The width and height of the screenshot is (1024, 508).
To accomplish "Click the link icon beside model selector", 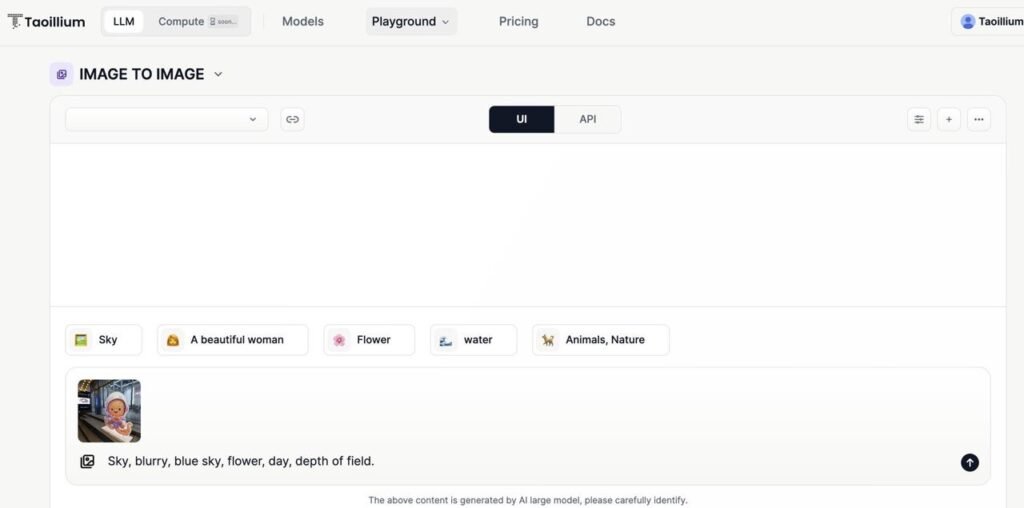I will pyautogui.click(x=292, y=120).
